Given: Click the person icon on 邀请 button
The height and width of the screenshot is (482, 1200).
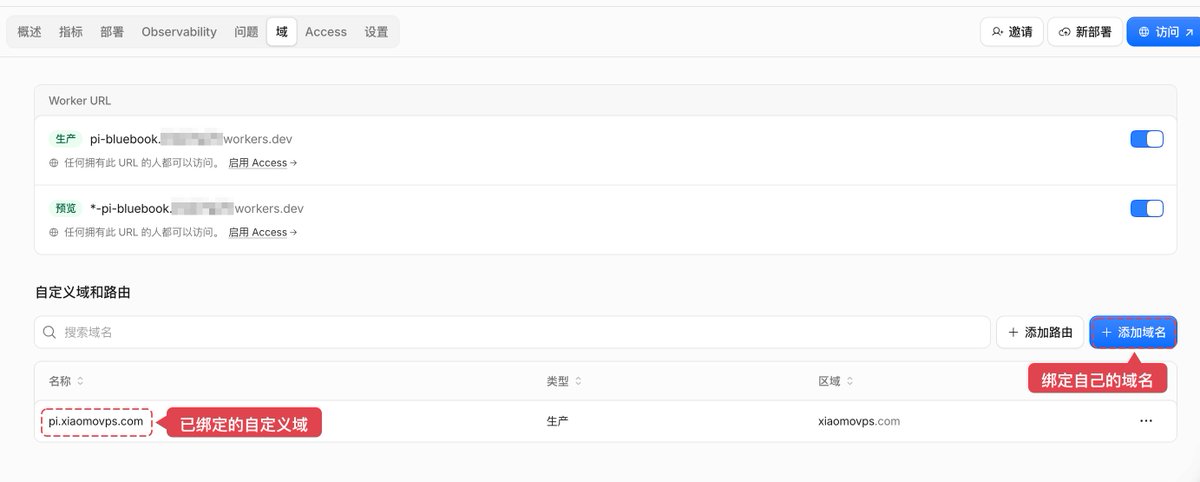Looking at the screenshot, I should coord(997,32).
